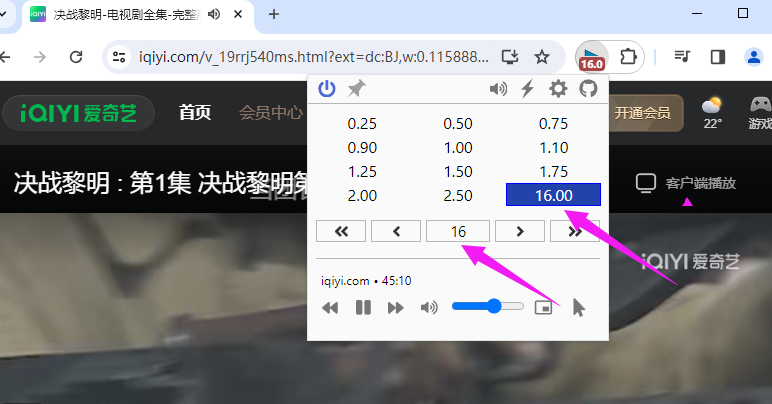This screenshot has width=772, height=404.
Task: Click iqiyi.com • 45:10 video source label
Action: tap(366, 281)
